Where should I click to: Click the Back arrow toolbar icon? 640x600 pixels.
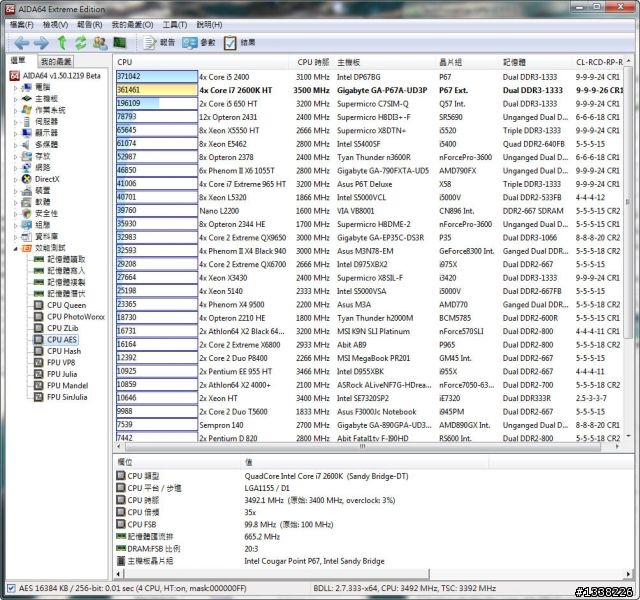point(22,42)
